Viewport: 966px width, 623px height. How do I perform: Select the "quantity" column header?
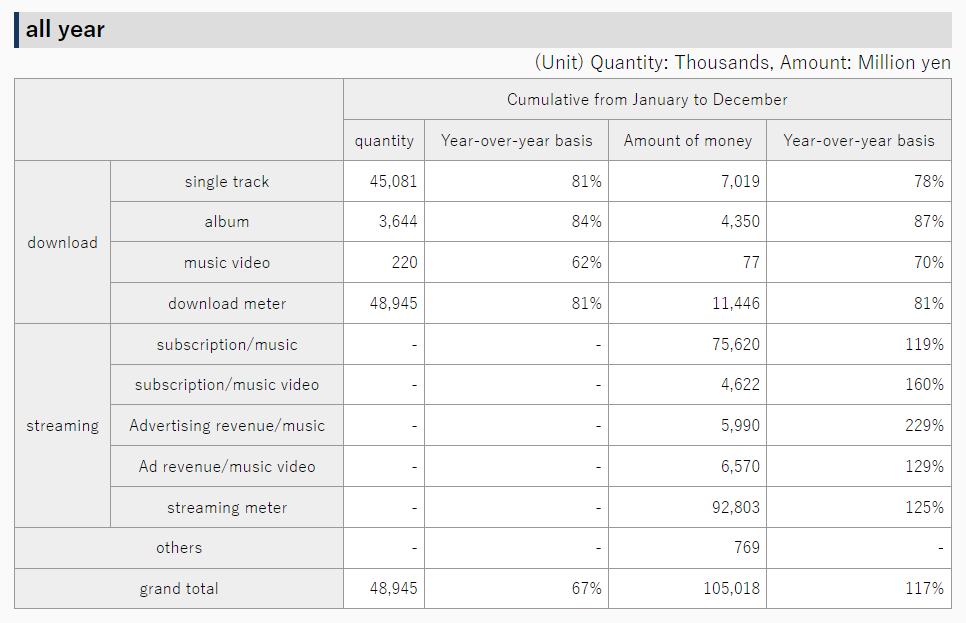point(384,141)
